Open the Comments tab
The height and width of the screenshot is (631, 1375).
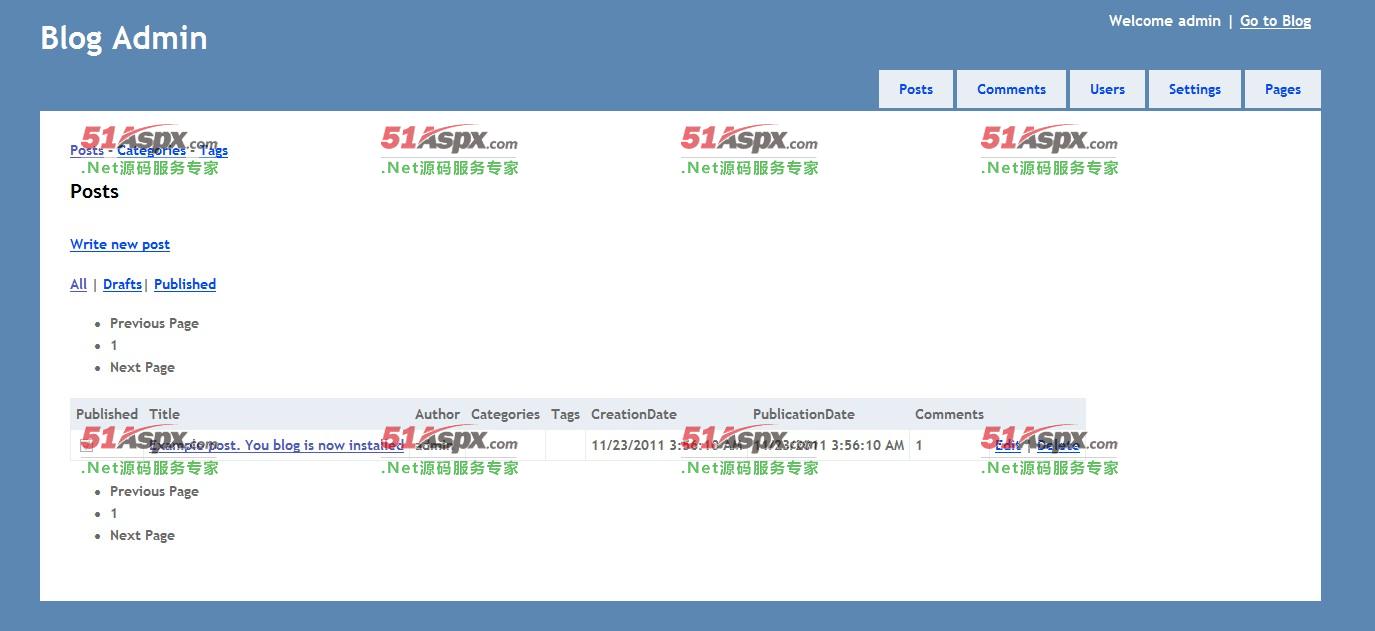tap(1011, 89)
